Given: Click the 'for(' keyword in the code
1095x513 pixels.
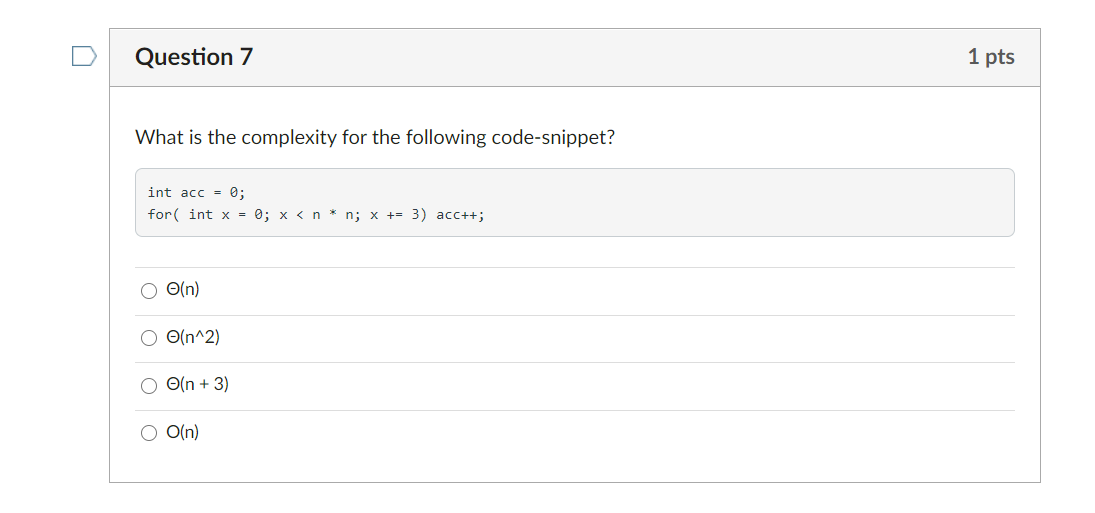Looking at the screenshot, I should tap(163, 214).
